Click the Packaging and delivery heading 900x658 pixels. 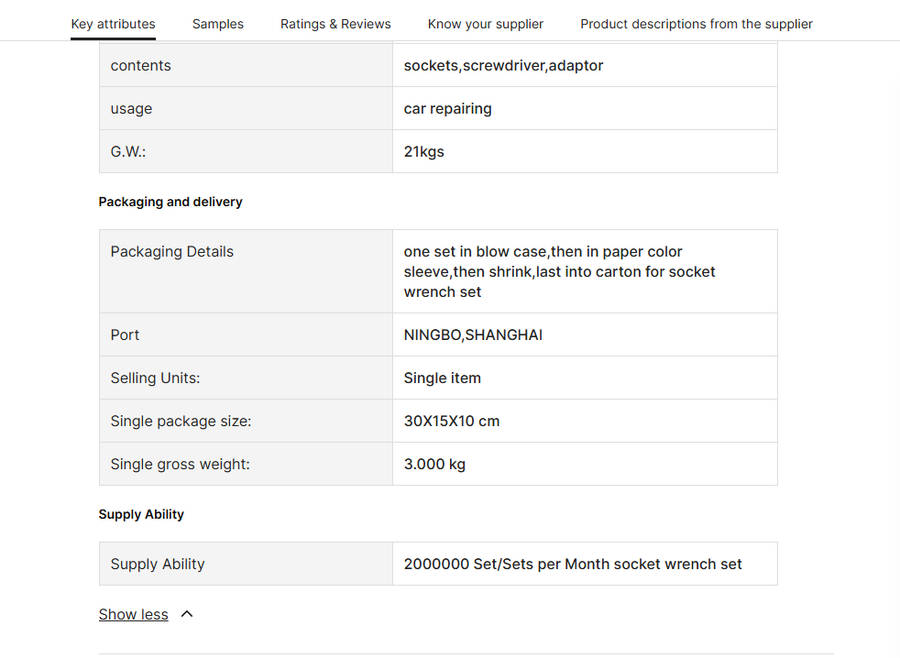[170, 202]
